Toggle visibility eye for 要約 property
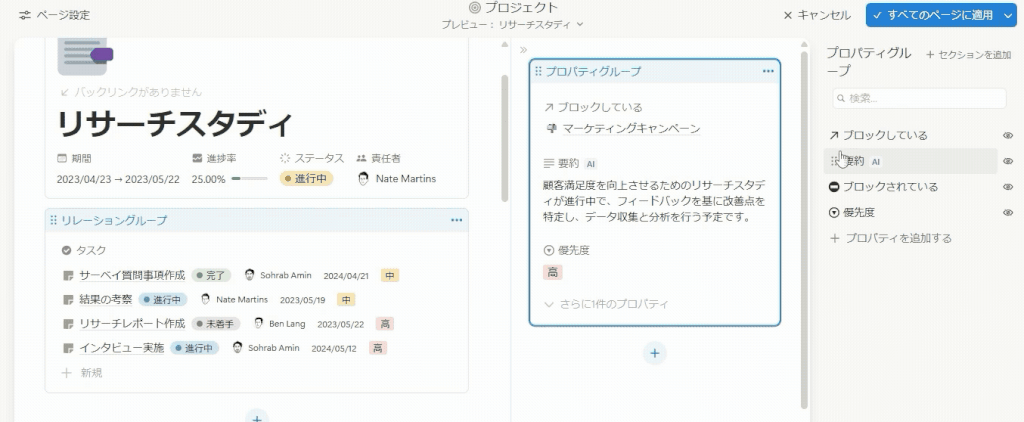This screenshot has height=422, width=1024. tap(1008, 161)
